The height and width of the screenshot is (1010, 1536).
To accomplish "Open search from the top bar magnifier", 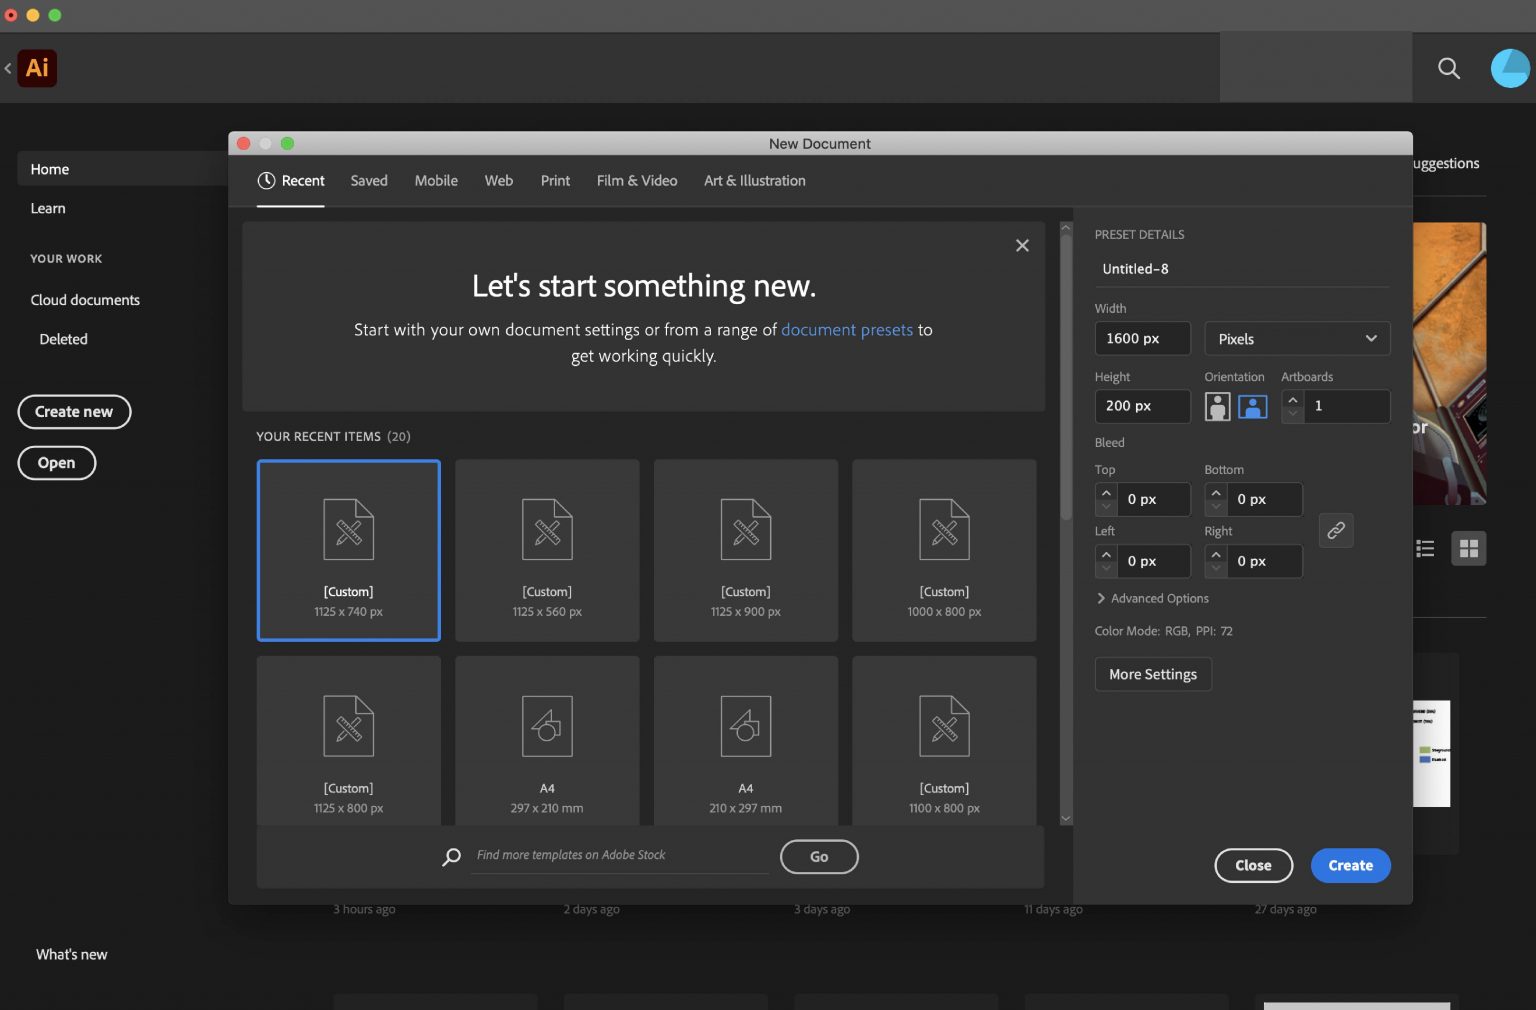I will coord(1448,68).
